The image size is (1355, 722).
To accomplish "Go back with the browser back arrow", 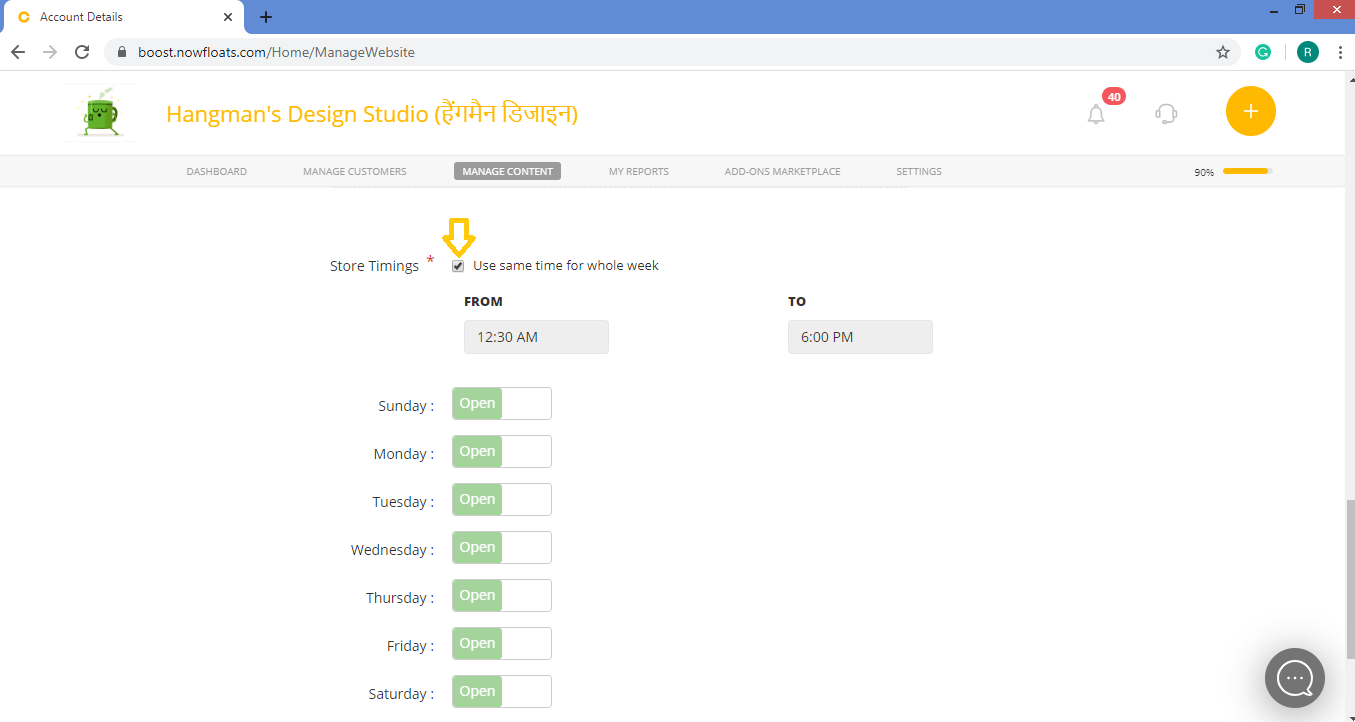I will tap(18, 52).
